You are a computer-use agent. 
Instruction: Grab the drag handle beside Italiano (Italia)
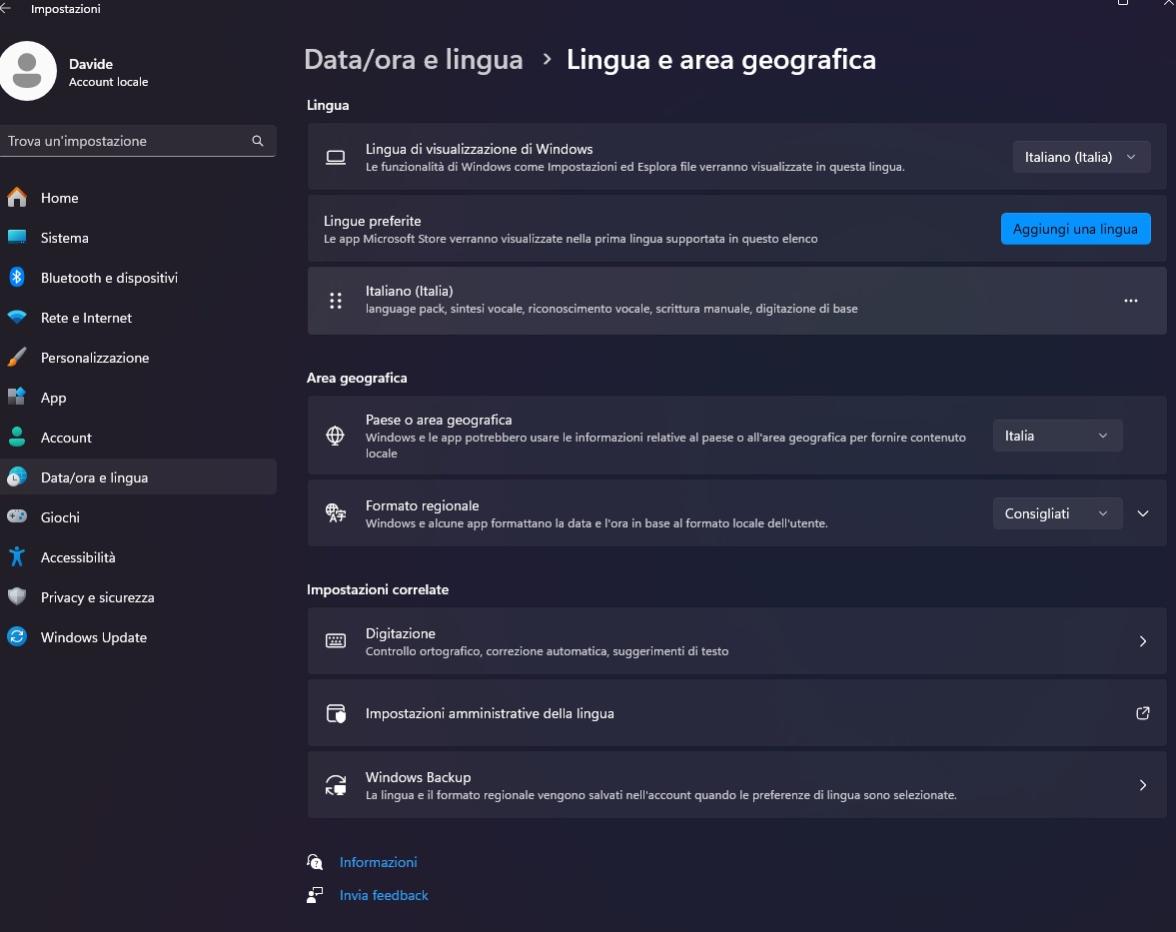[x=336, y=300]
